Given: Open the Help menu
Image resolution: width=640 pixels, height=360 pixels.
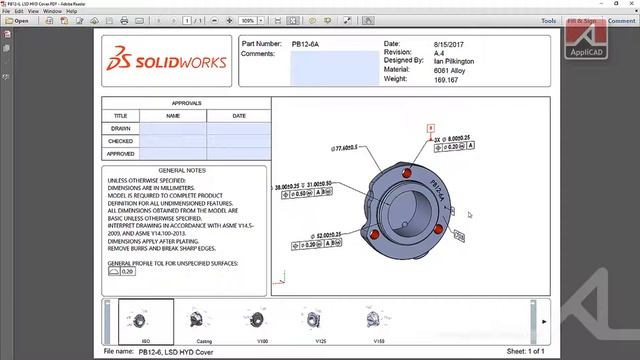Looking at the screenshot, I should pos(71,11).
